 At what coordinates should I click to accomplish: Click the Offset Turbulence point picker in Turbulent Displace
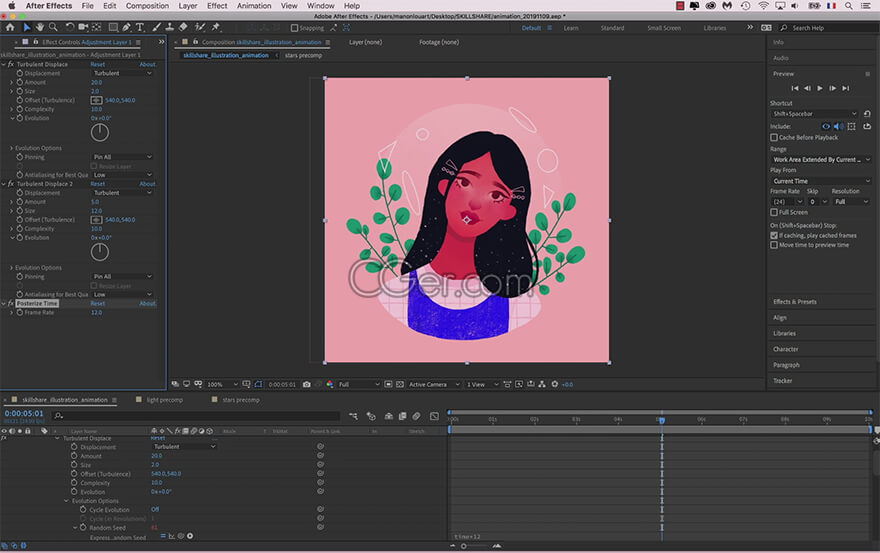pos(97,100)
